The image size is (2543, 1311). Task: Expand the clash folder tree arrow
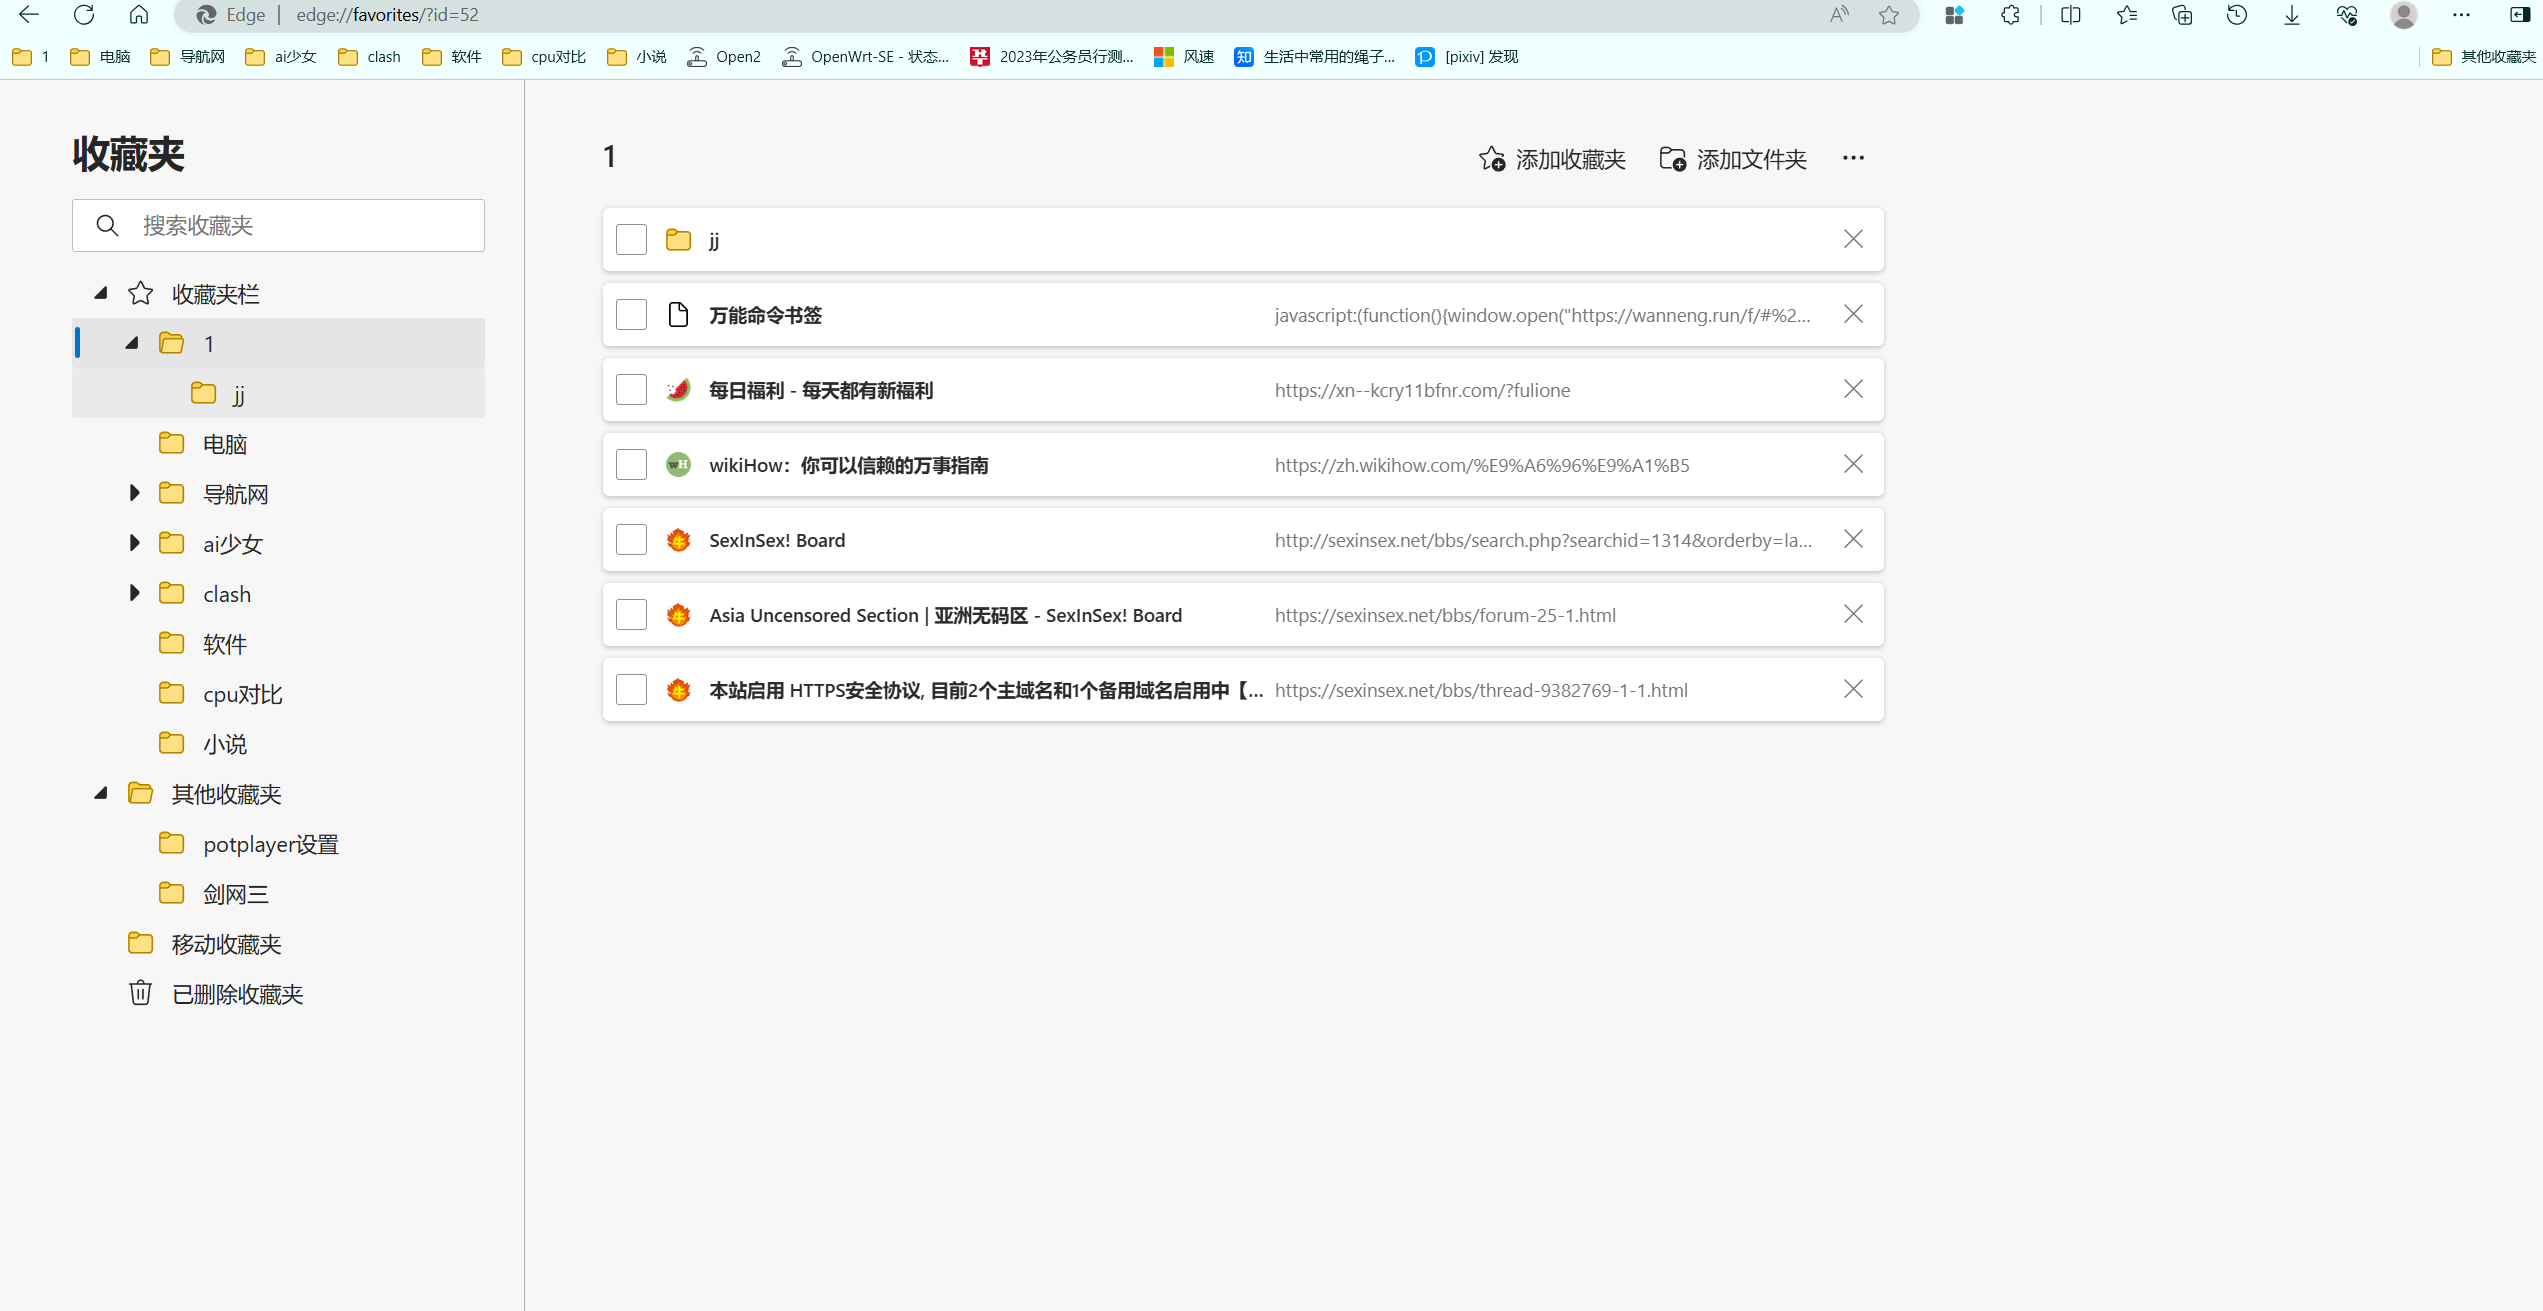(134, 593)
